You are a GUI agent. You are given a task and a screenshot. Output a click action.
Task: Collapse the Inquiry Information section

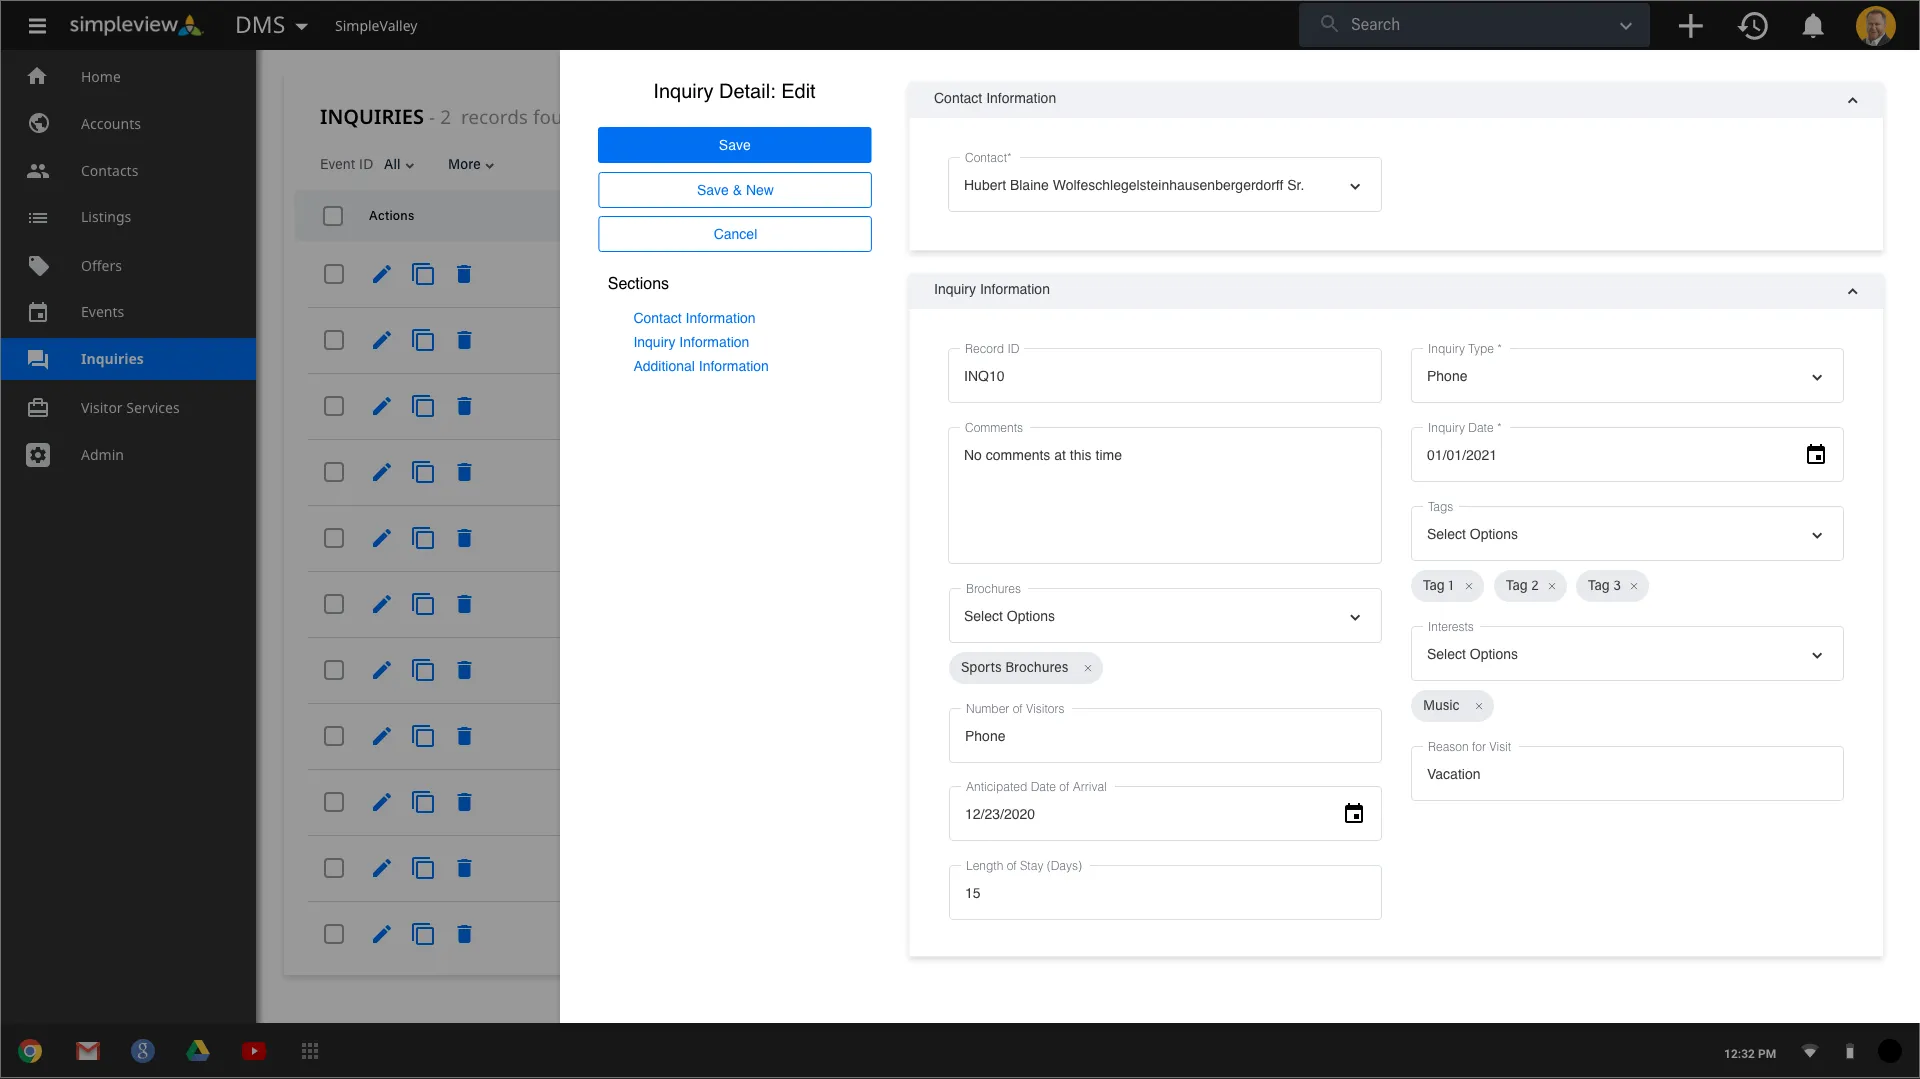click(x=1852, y=291)
